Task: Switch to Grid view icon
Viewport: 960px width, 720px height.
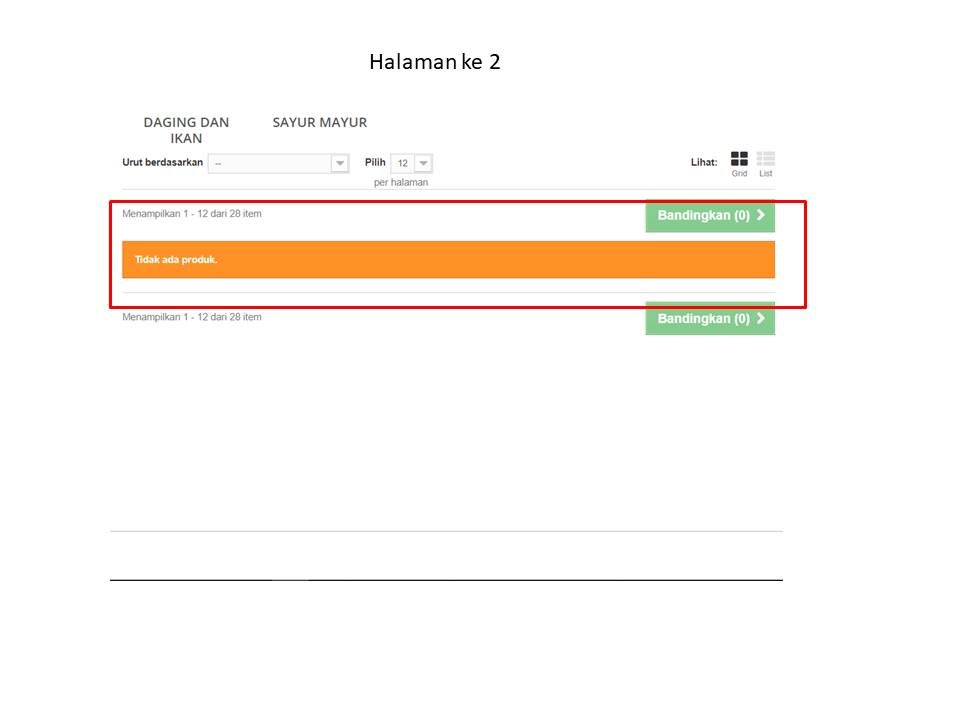Action: click(739, 159)
